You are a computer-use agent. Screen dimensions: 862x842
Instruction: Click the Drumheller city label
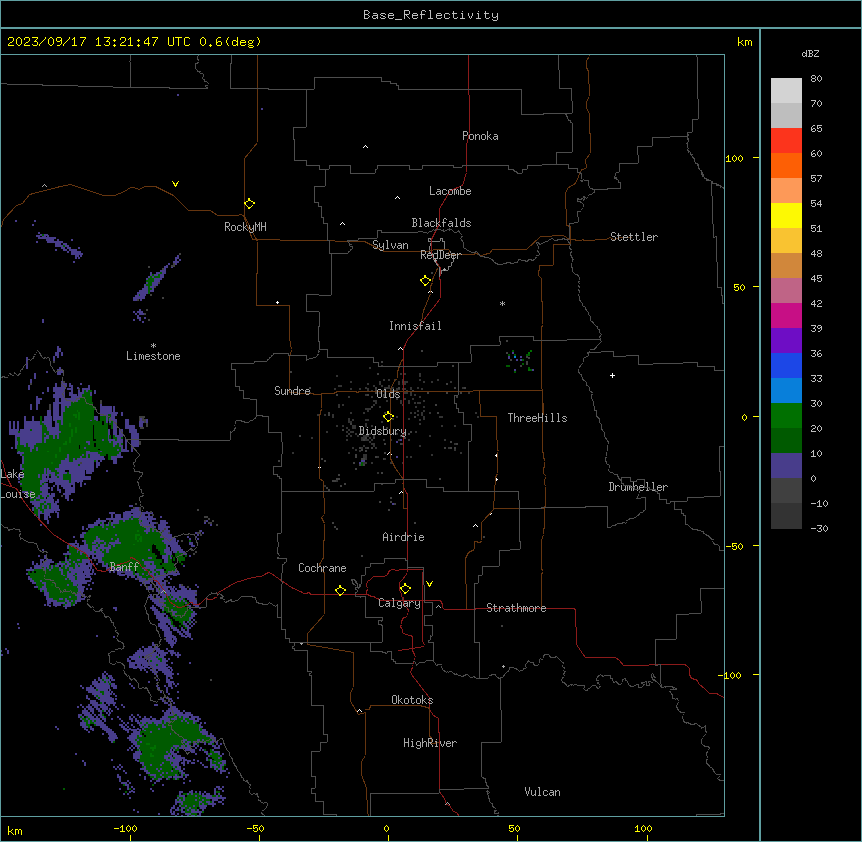tap(638, 487)
